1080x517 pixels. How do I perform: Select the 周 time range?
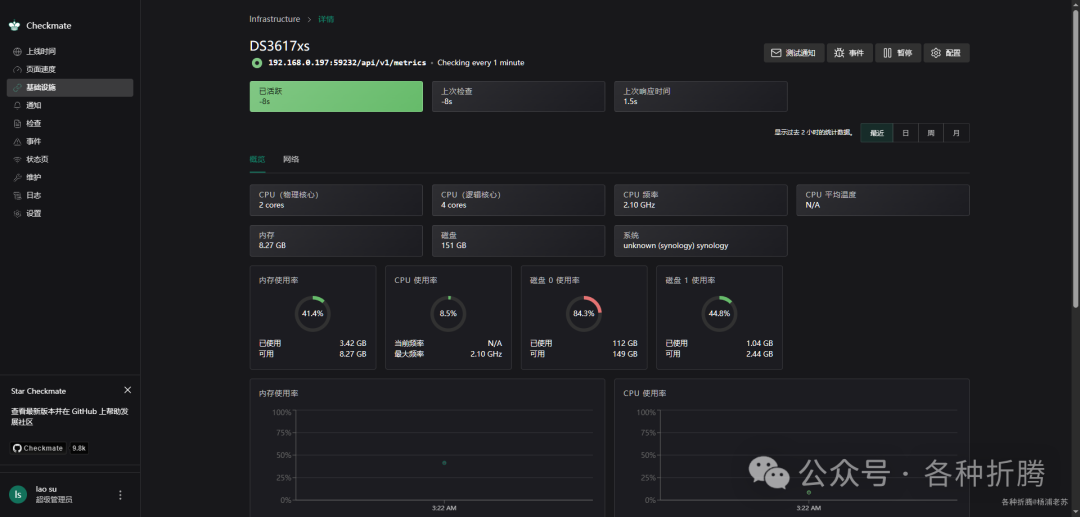[x=931, y=133]
